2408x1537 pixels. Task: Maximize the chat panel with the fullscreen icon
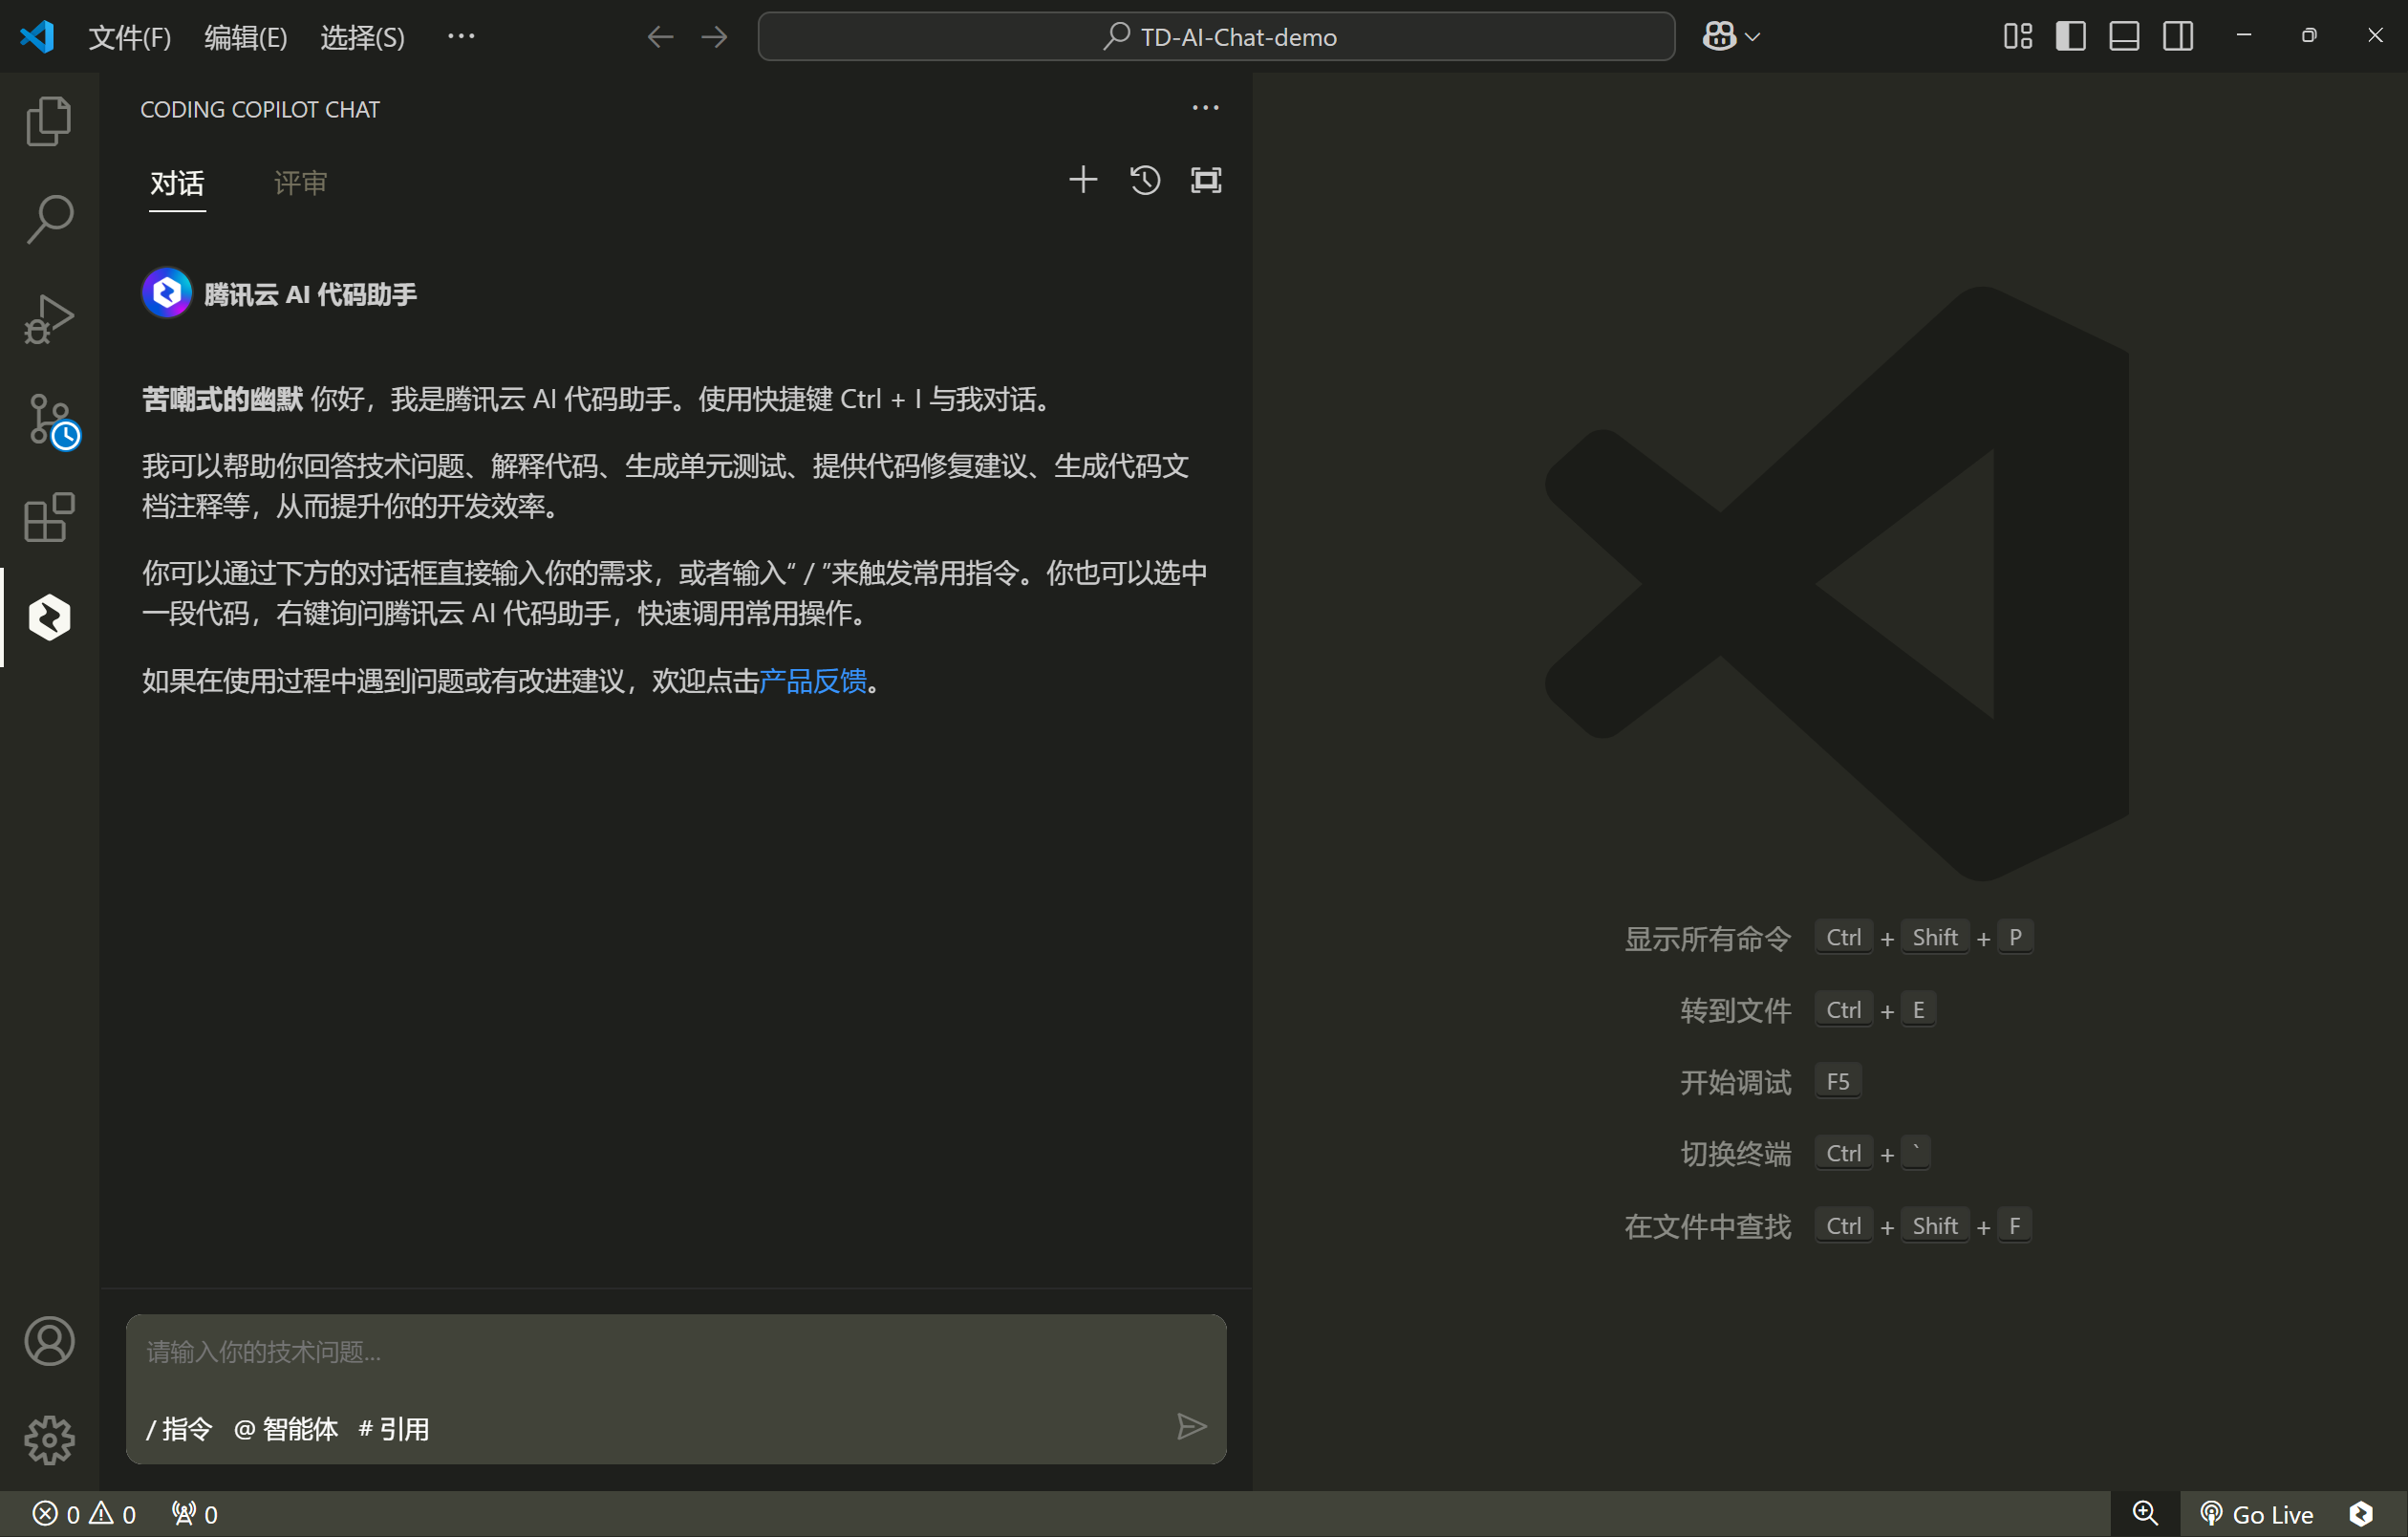tap(1206, 180)
